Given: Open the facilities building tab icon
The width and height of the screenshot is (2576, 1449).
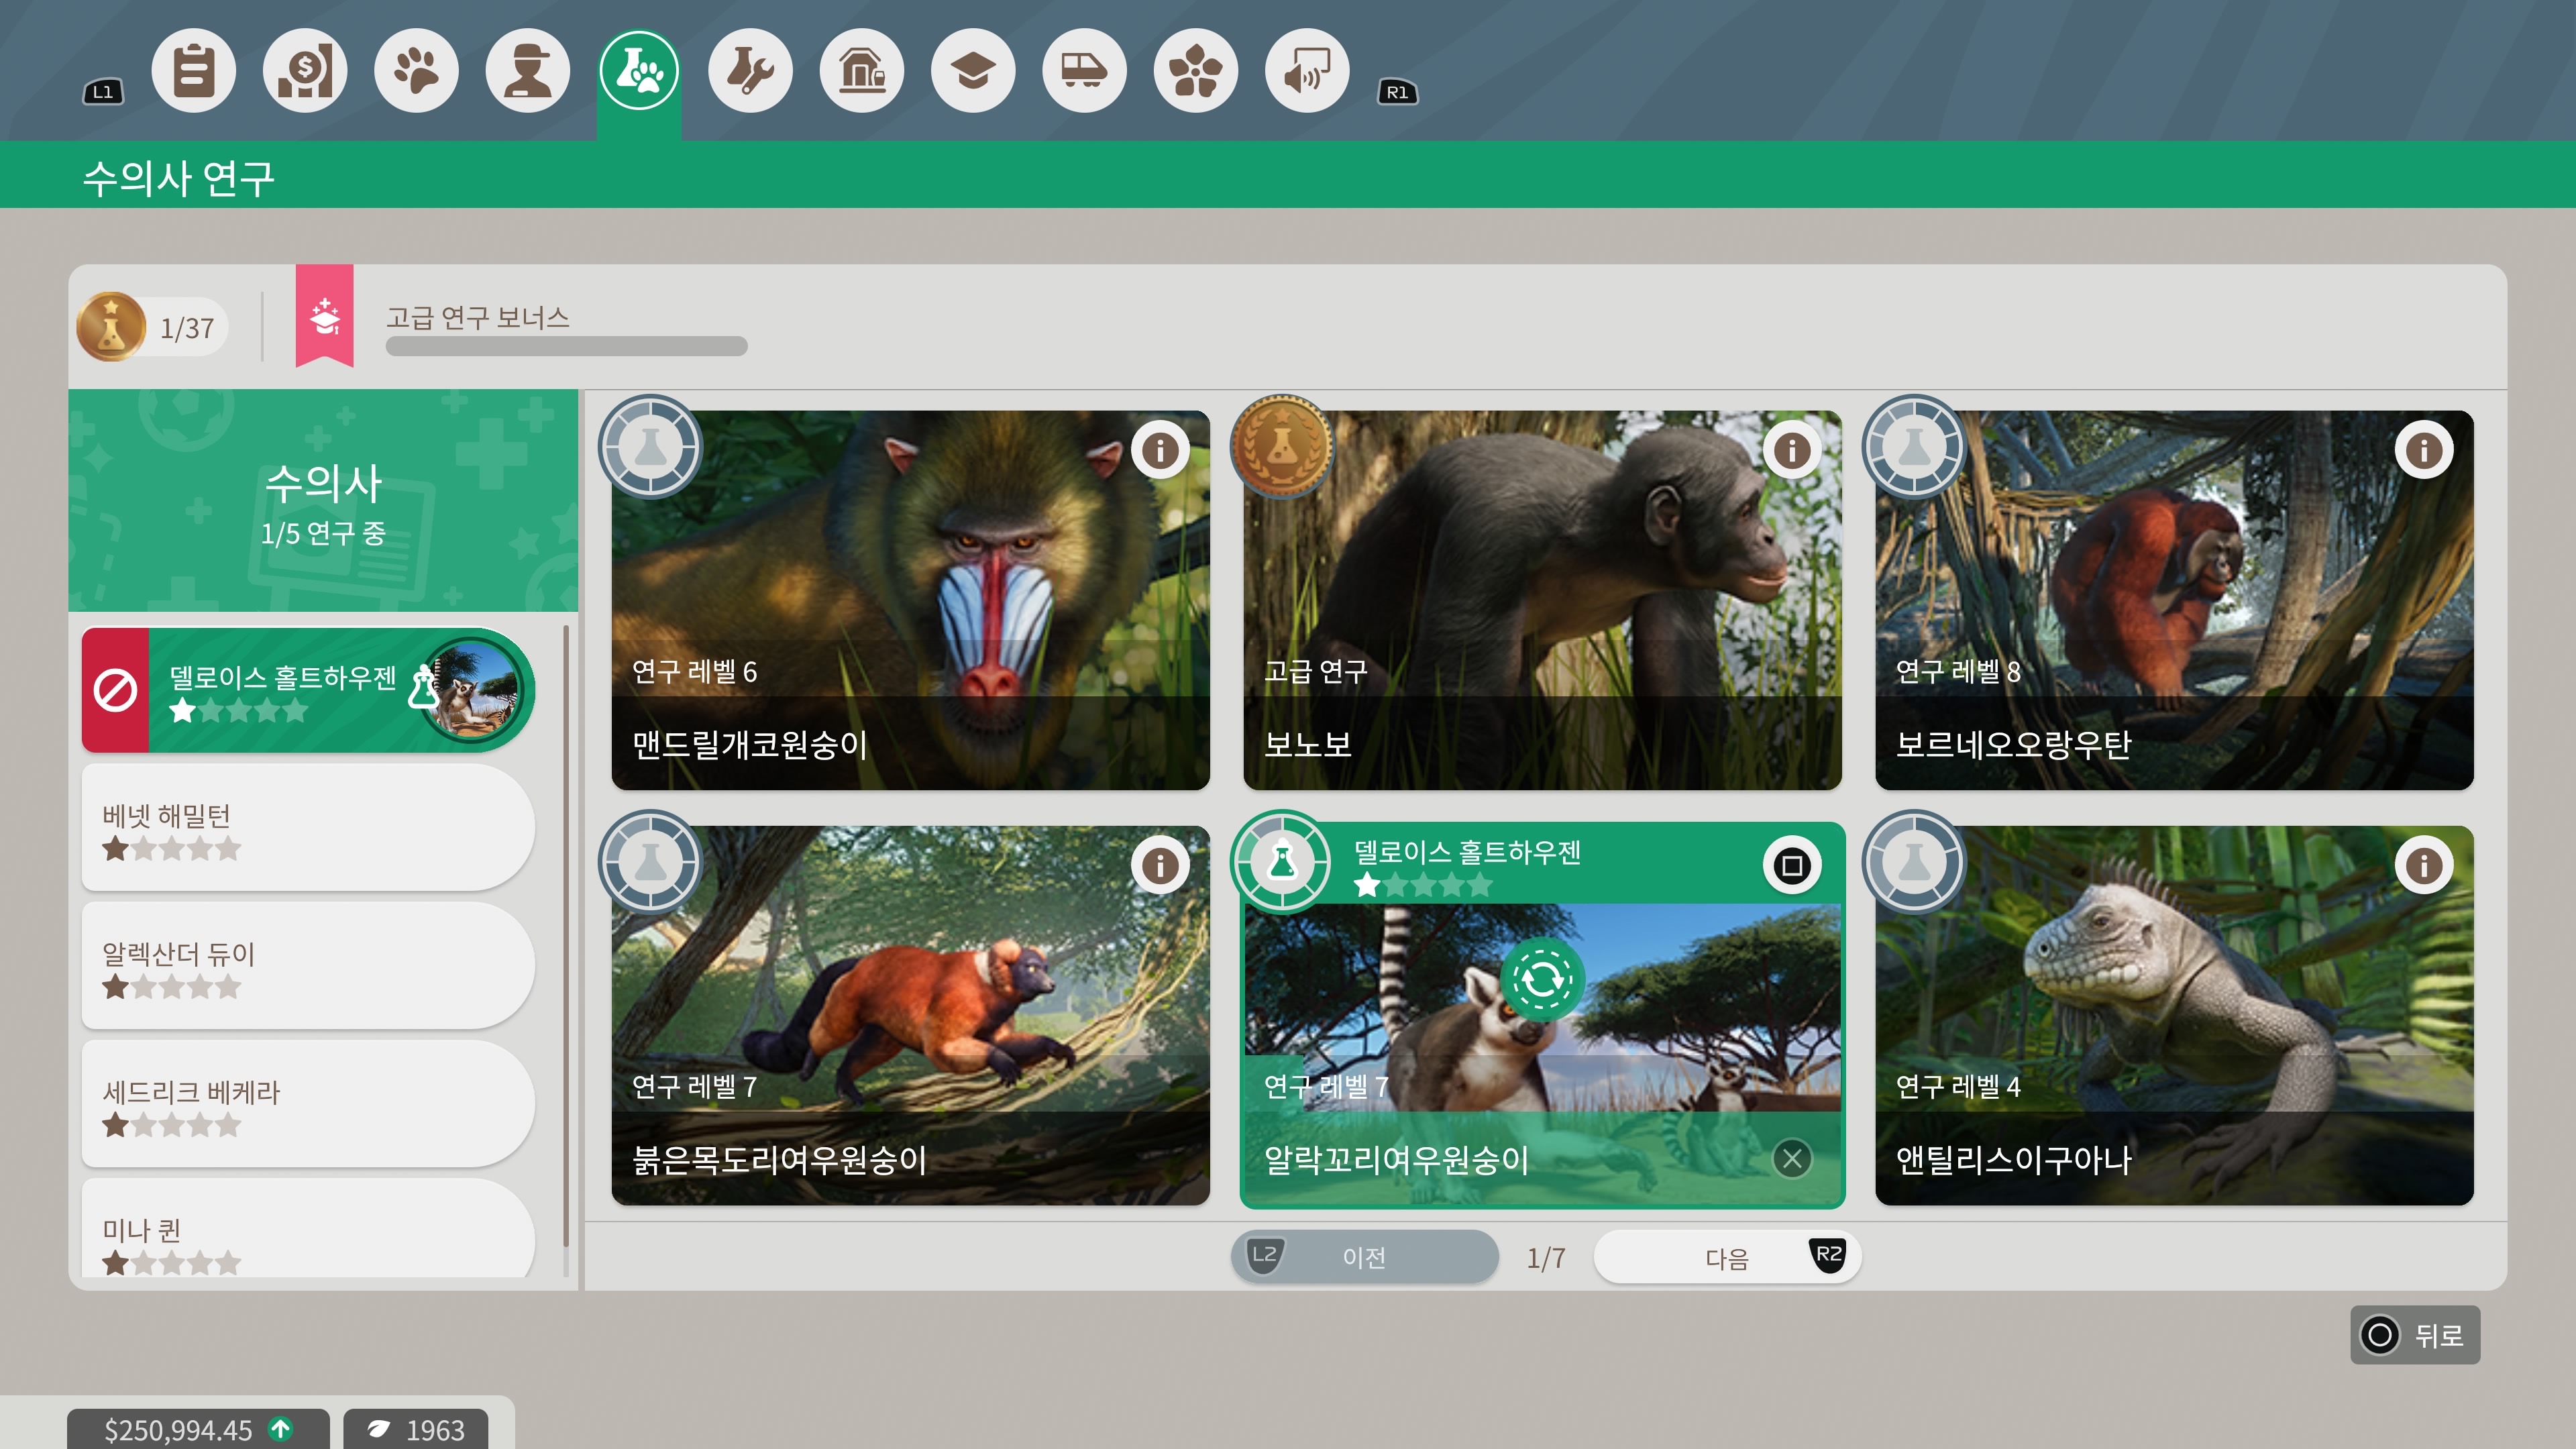Looking at the screenshot, I should [862, 71].
